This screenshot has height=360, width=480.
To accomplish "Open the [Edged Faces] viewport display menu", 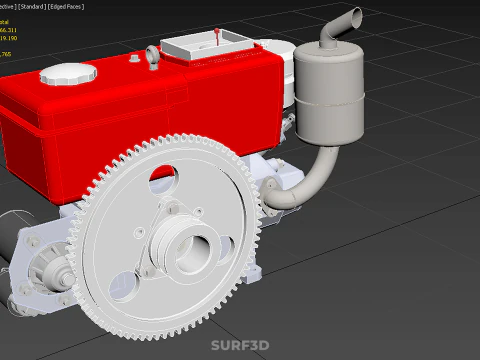I will (66, 7).
